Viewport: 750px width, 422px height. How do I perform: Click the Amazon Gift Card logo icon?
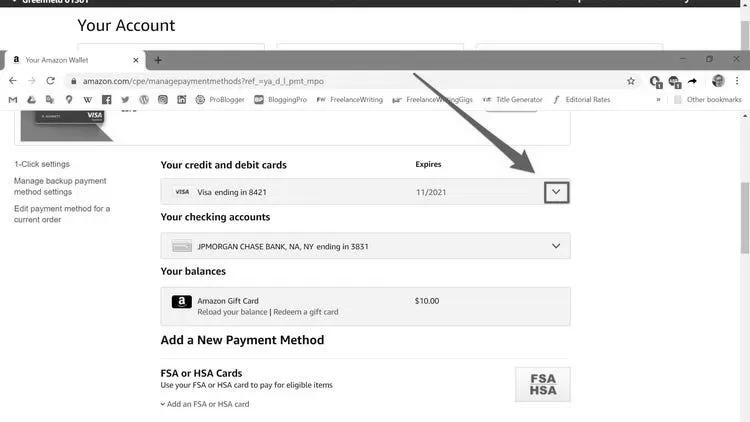pos(182,301)
